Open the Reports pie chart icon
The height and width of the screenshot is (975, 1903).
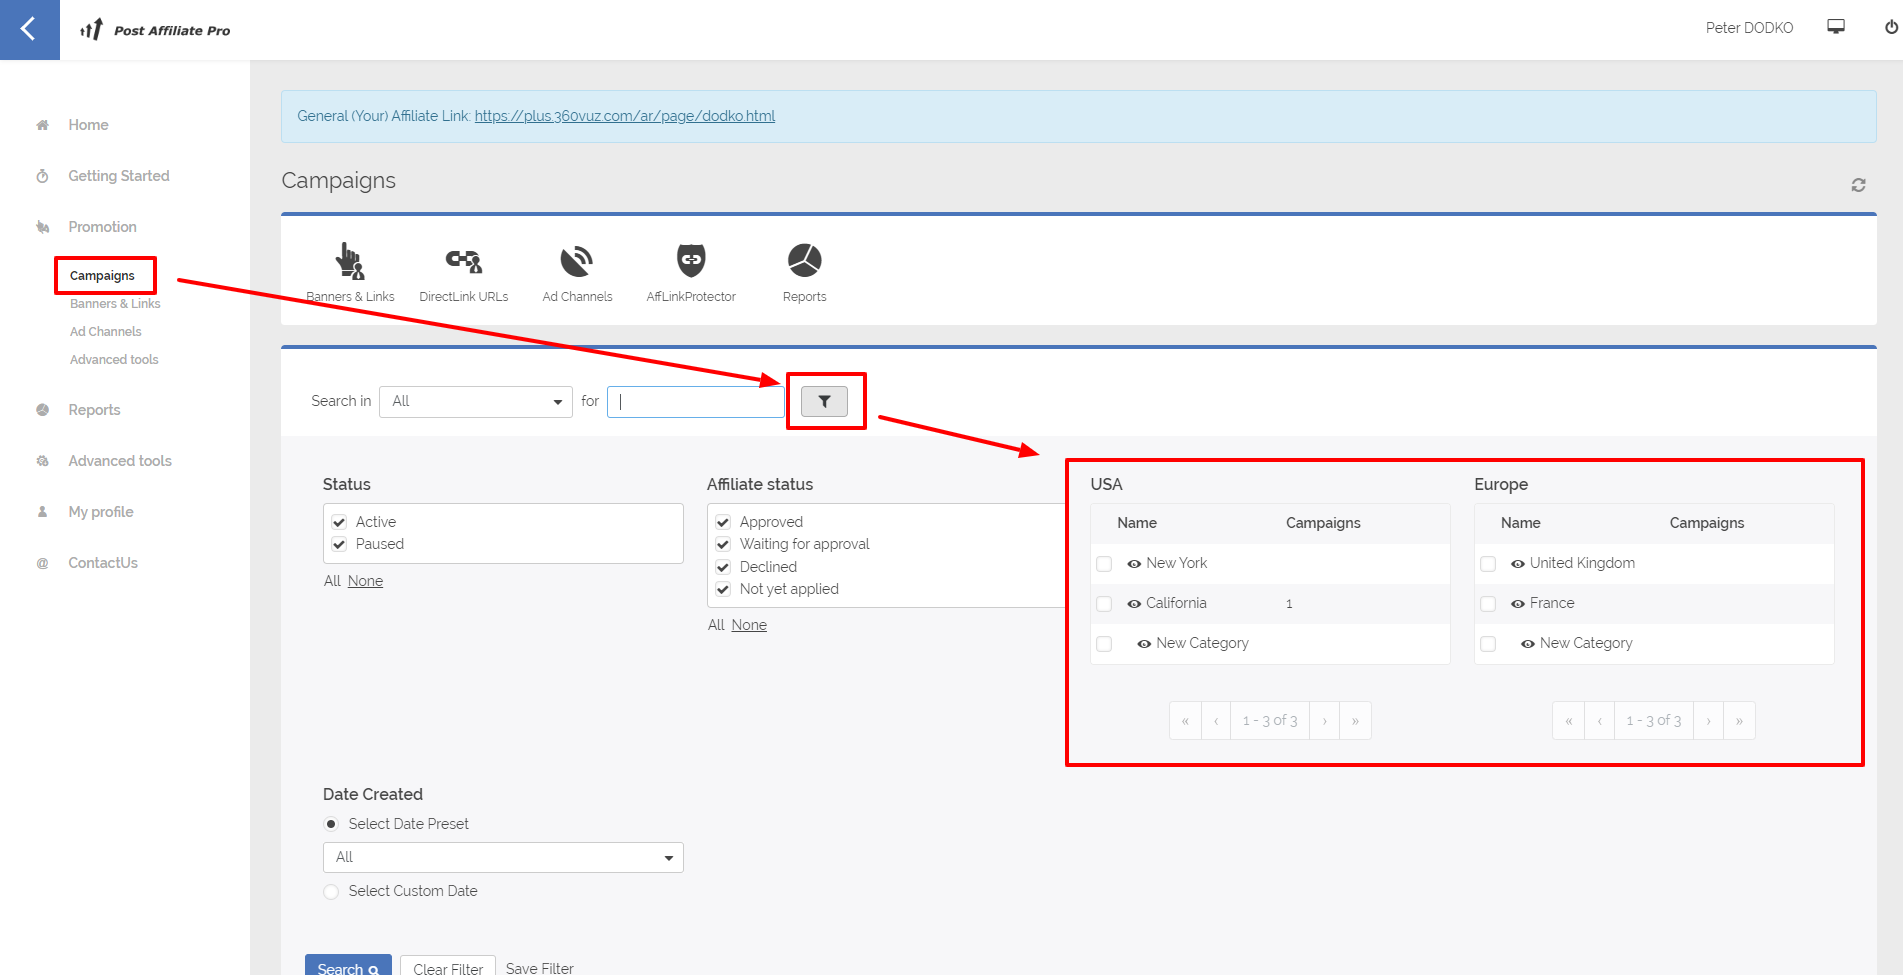pos(804,262)
